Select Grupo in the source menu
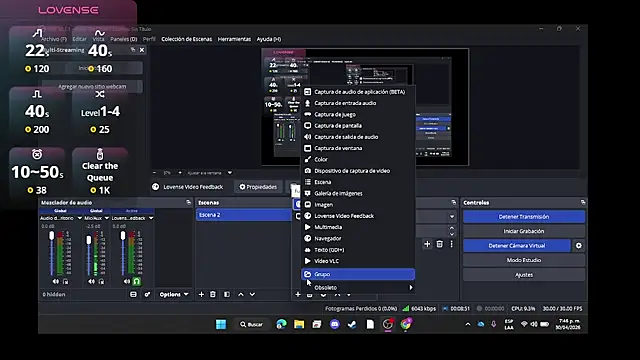 (x=358, y=274)
